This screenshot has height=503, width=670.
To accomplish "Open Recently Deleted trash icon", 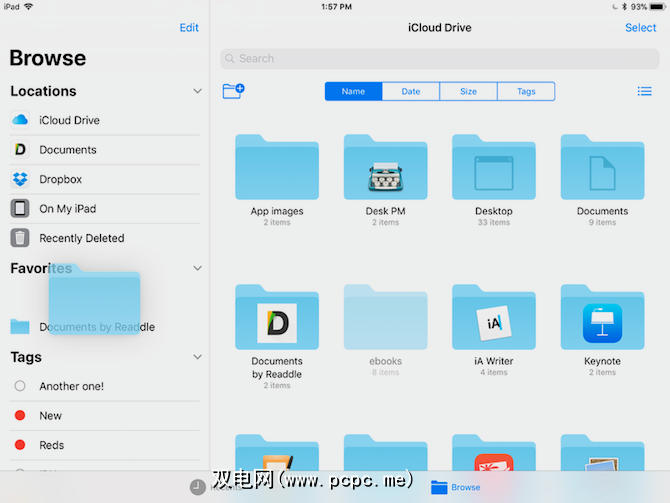I will (20, 238).
